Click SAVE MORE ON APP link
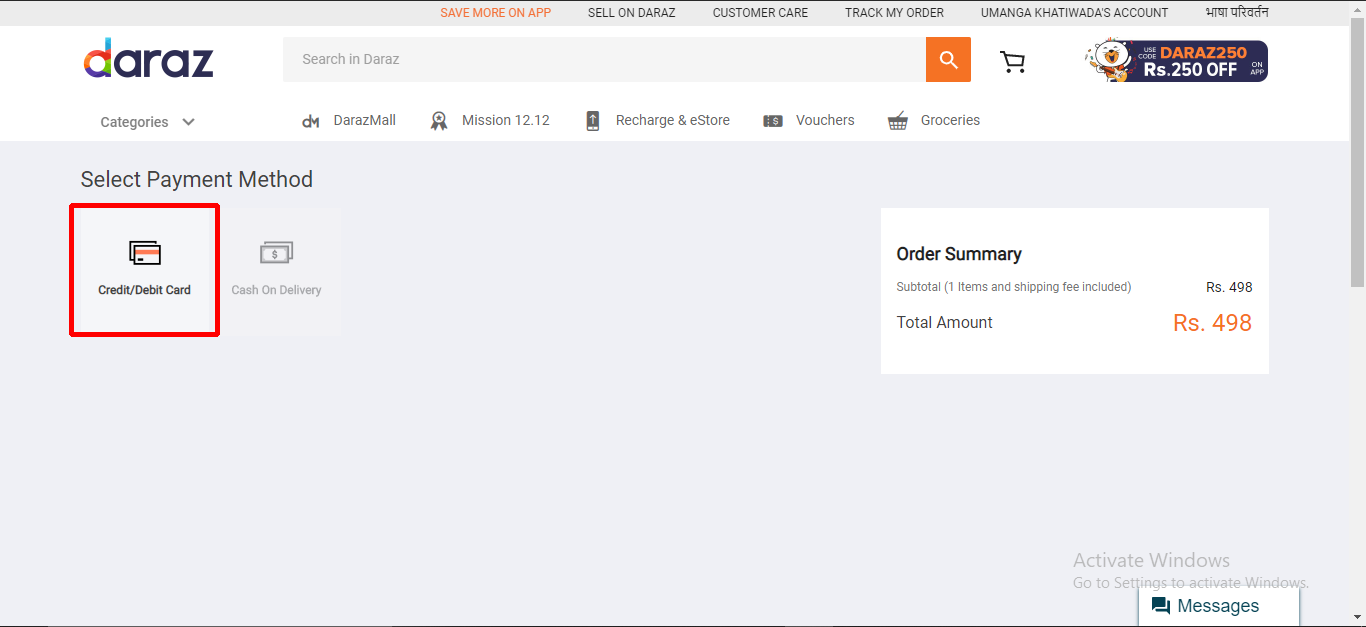 click(496, 13)
